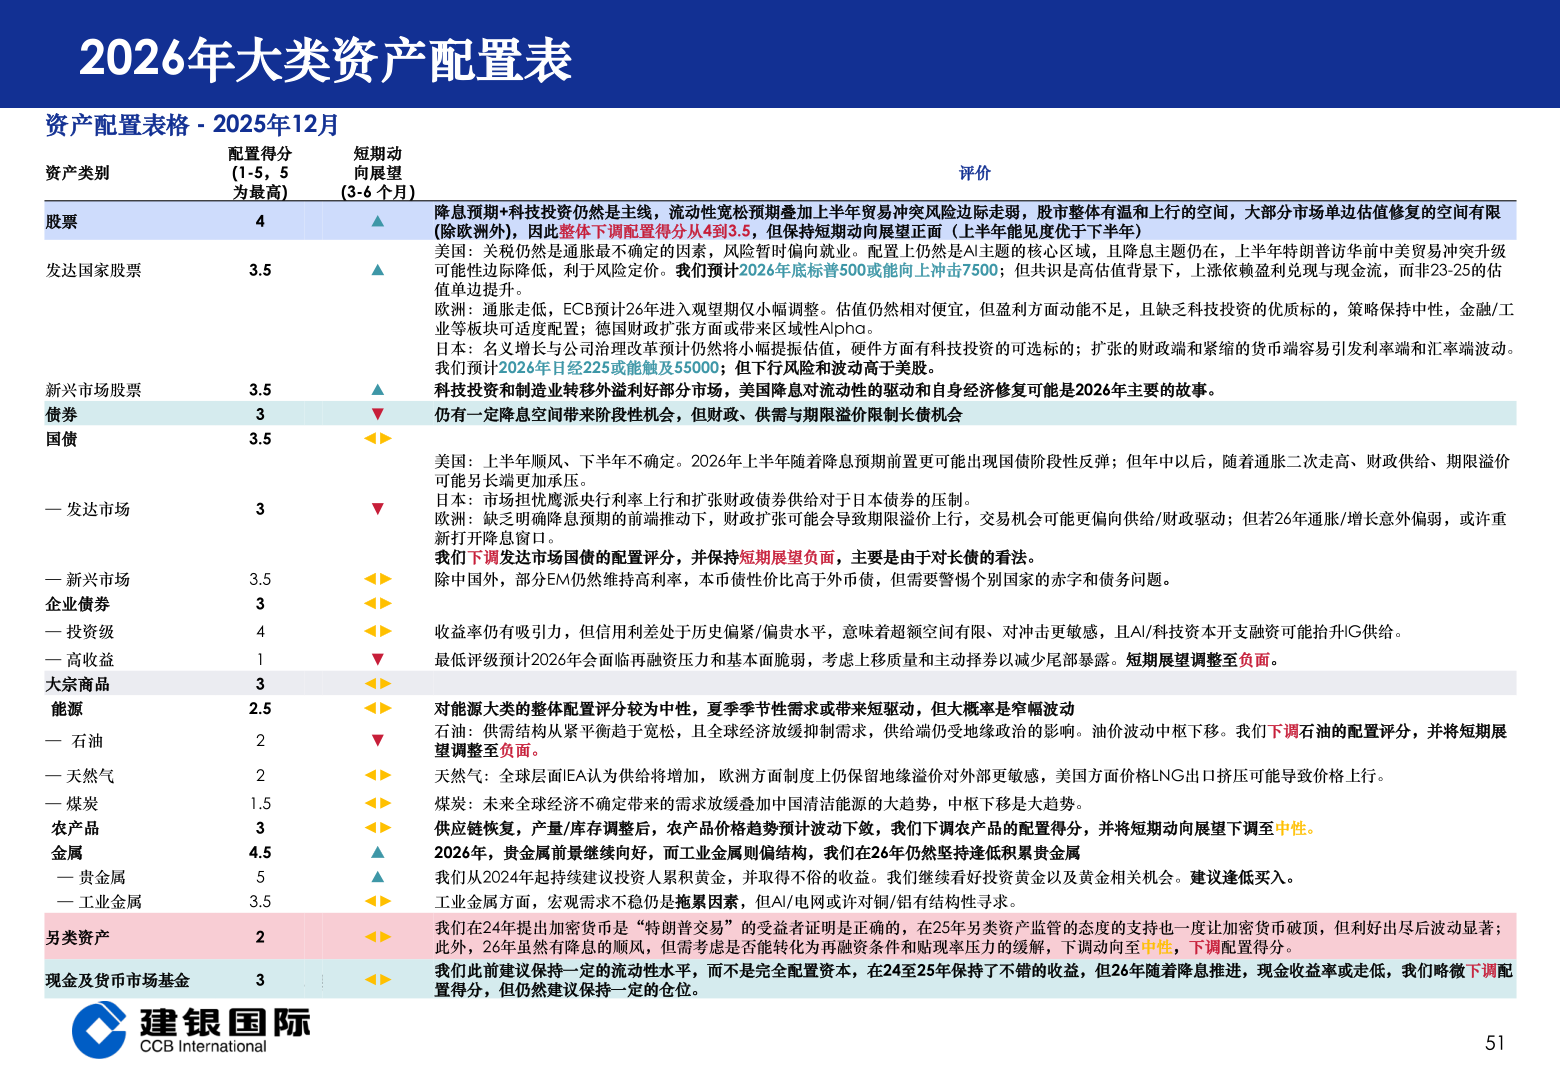The image size is (1560, 1080).
Task: Select the up arrow next to 新兴市场股票
Action: point(377,389)
